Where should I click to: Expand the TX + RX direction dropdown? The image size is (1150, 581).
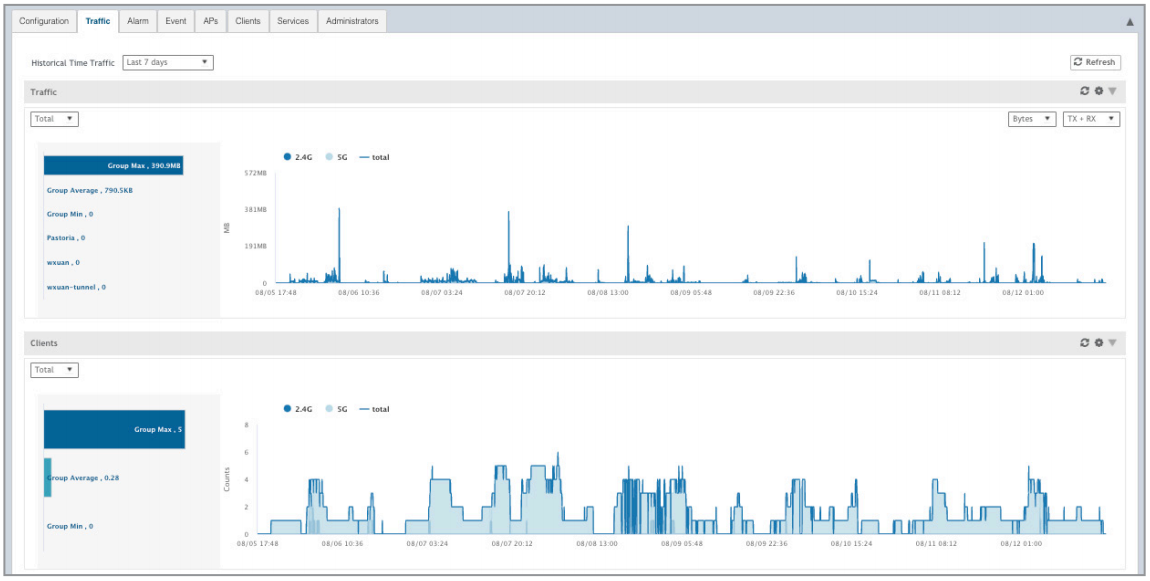tap(1091, 119)
